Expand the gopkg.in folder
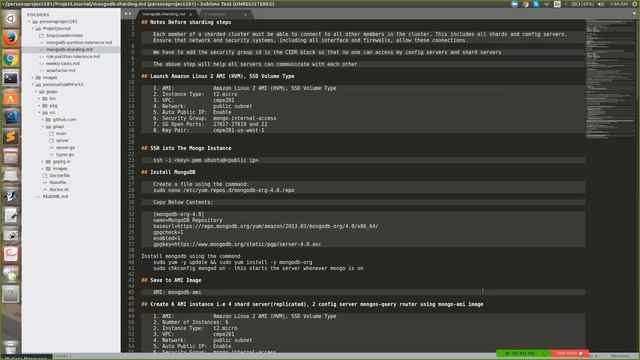 click(x=43, y=162)
